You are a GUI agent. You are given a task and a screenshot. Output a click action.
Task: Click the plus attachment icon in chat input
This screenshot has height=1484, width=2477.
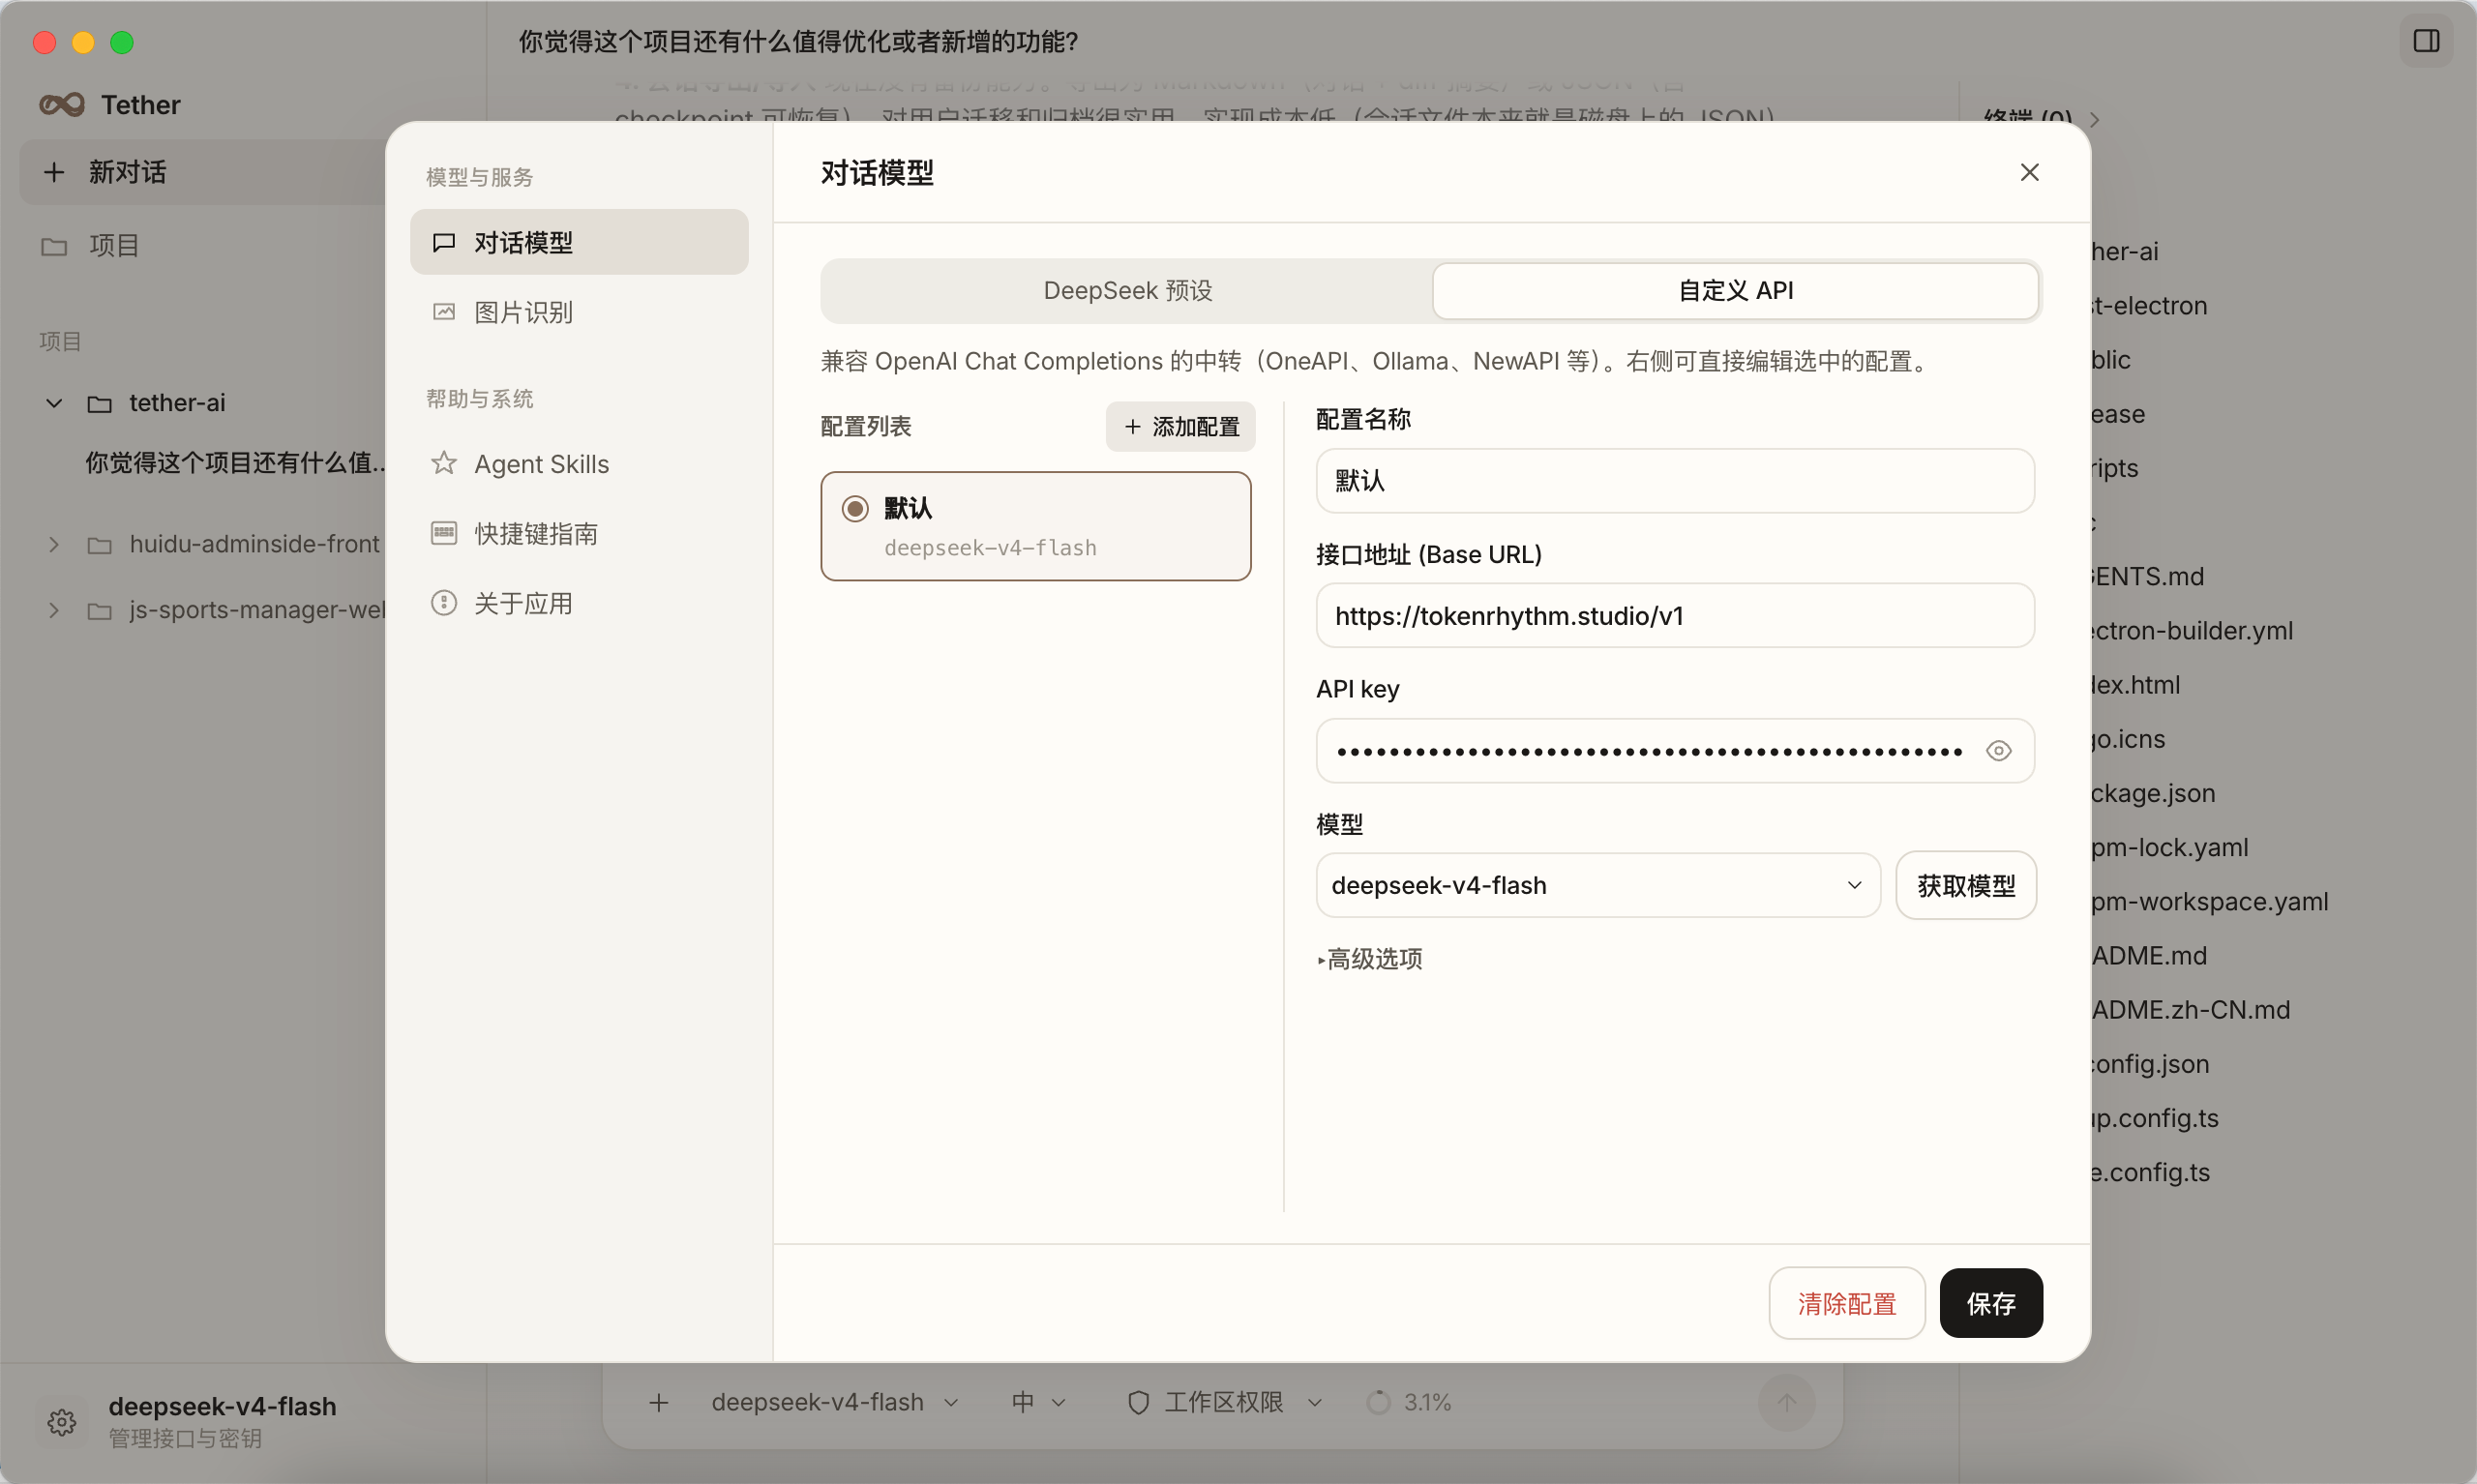click(659, 1403)
